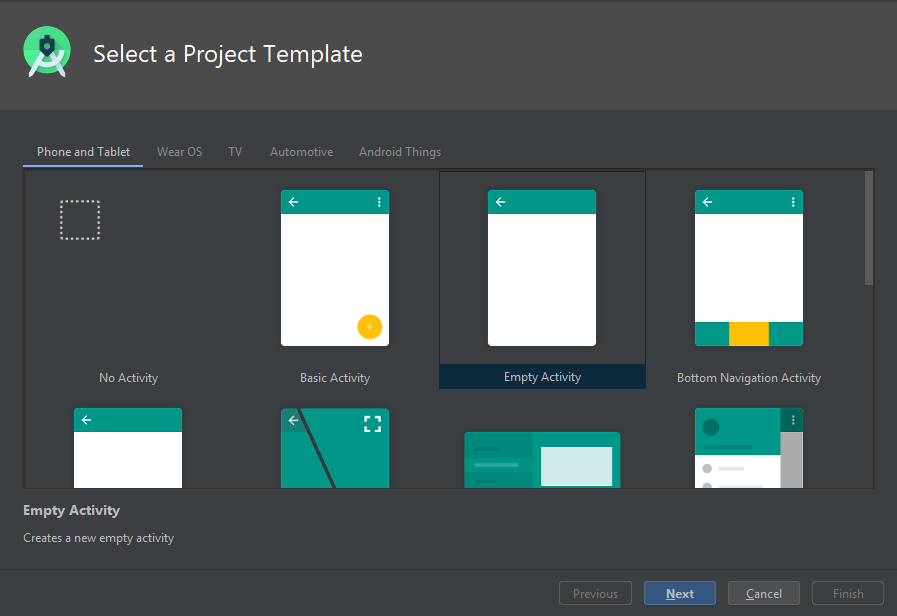
Task: Switch to Android Things tab
Action: (x=400, y=152)
